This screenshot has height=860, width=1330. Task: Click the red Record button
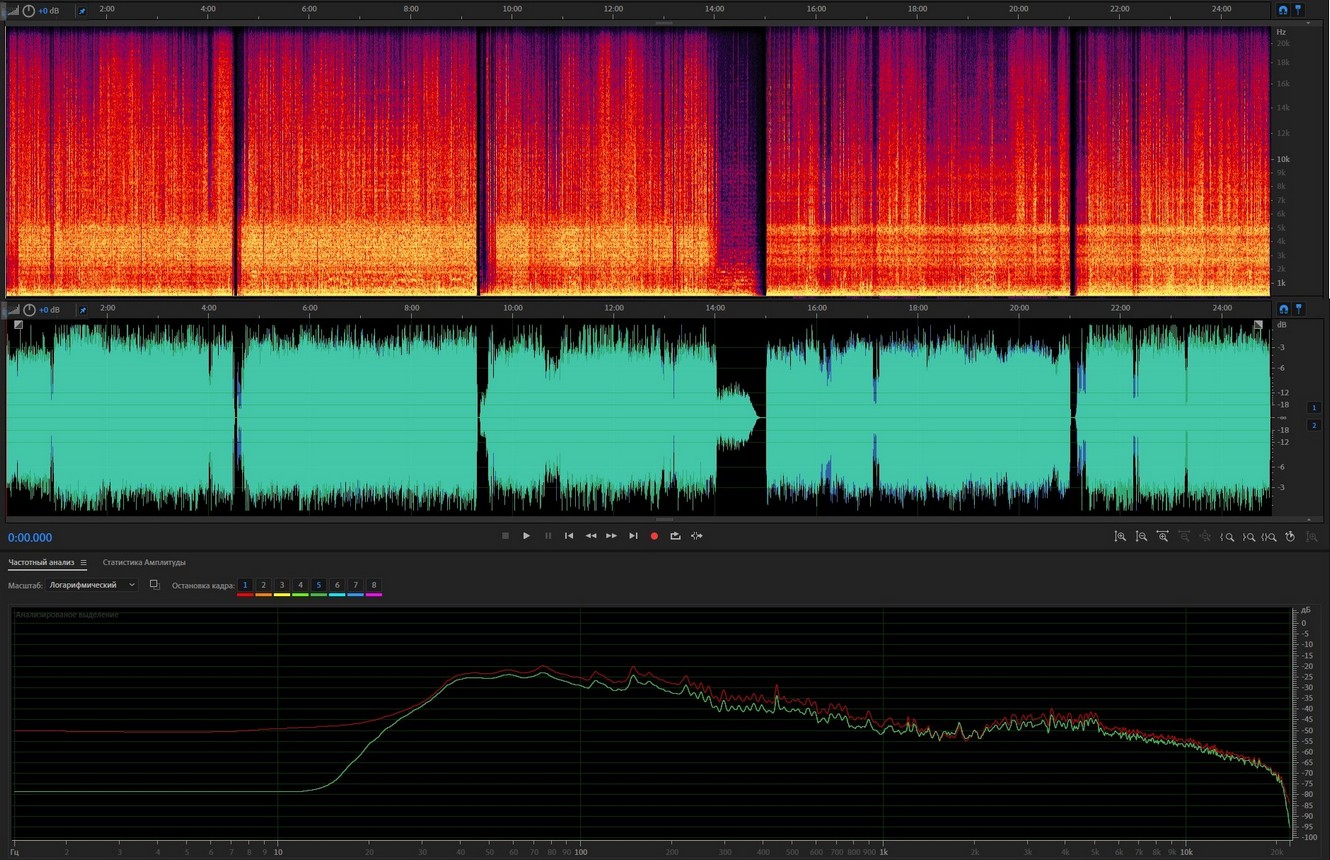[x=654, y=536]
